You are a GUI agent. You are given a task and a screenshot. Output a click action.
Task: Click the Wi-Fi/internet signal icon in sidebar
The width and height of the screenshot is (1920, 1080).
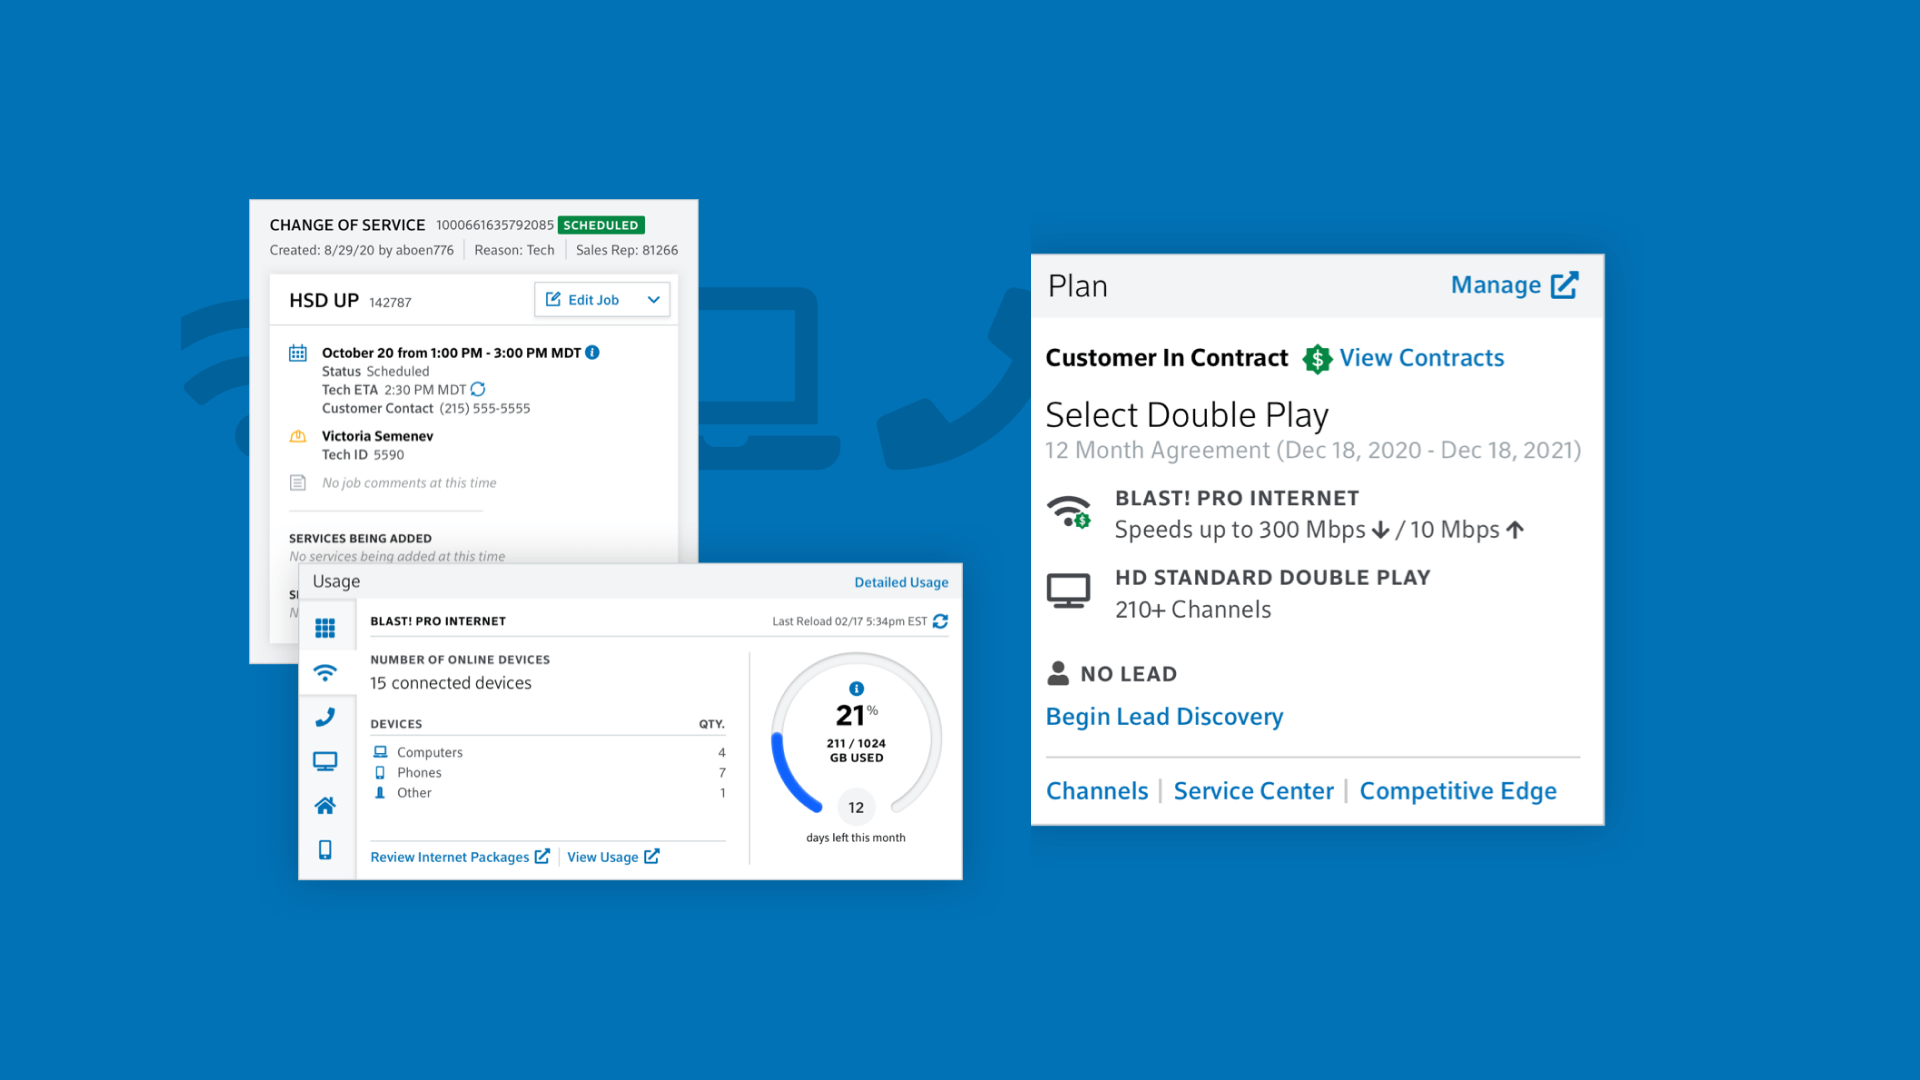click(327, 671)
